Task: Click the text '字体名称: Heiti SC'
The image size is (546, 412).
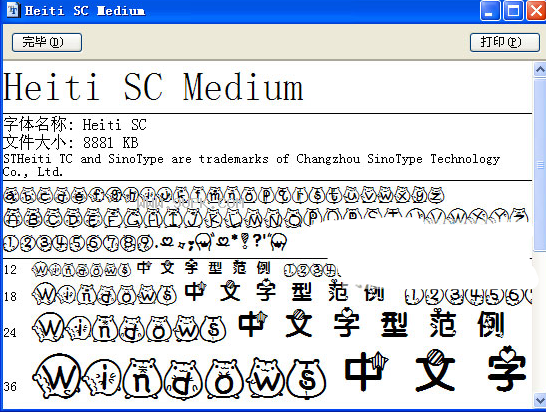Action: point(75,124)
